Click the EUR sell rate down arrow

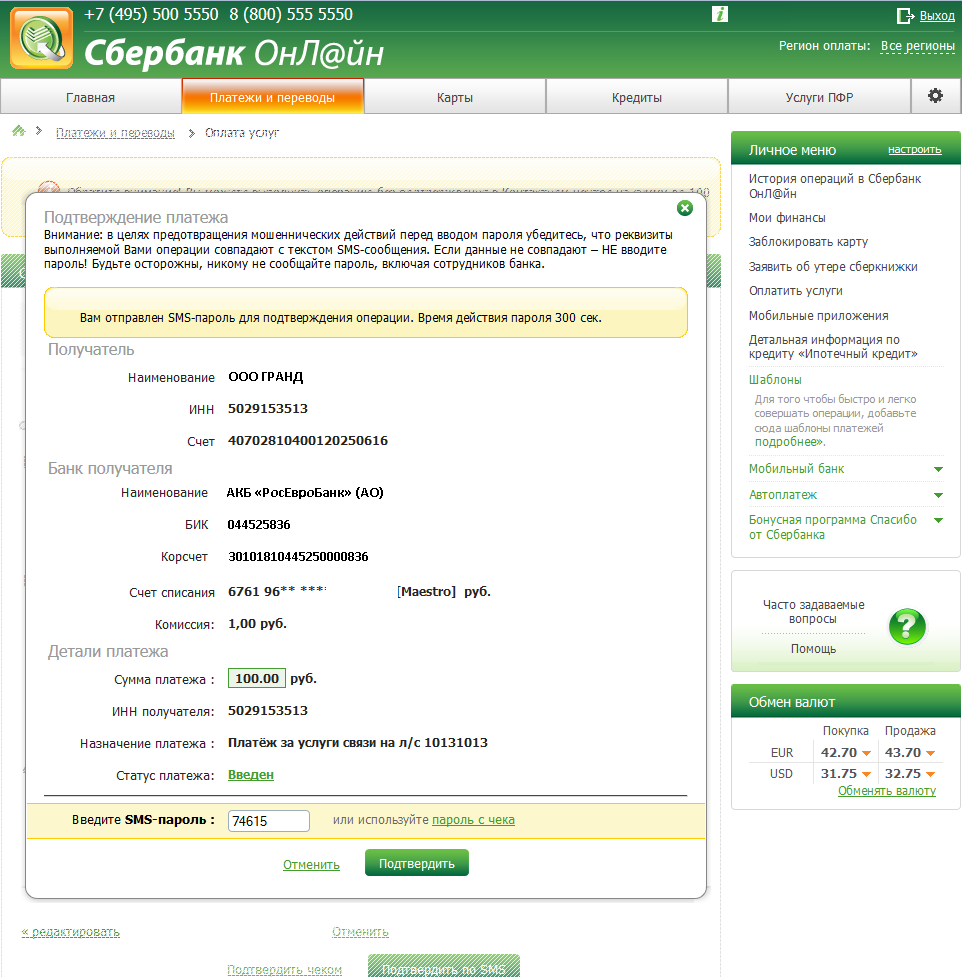[931, 754]
